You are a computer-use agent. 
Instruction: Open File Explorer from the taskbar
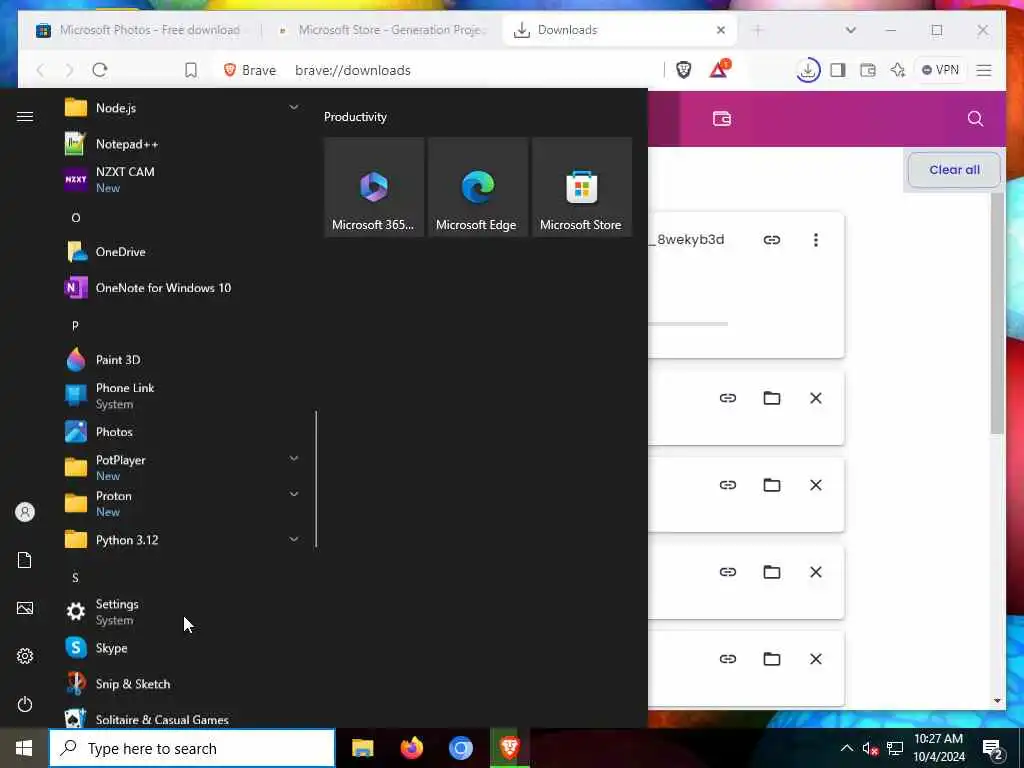362,748
